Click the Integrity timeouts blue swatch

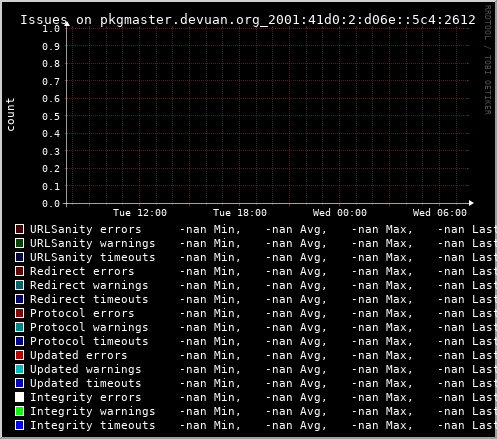[x=19, y=425]
